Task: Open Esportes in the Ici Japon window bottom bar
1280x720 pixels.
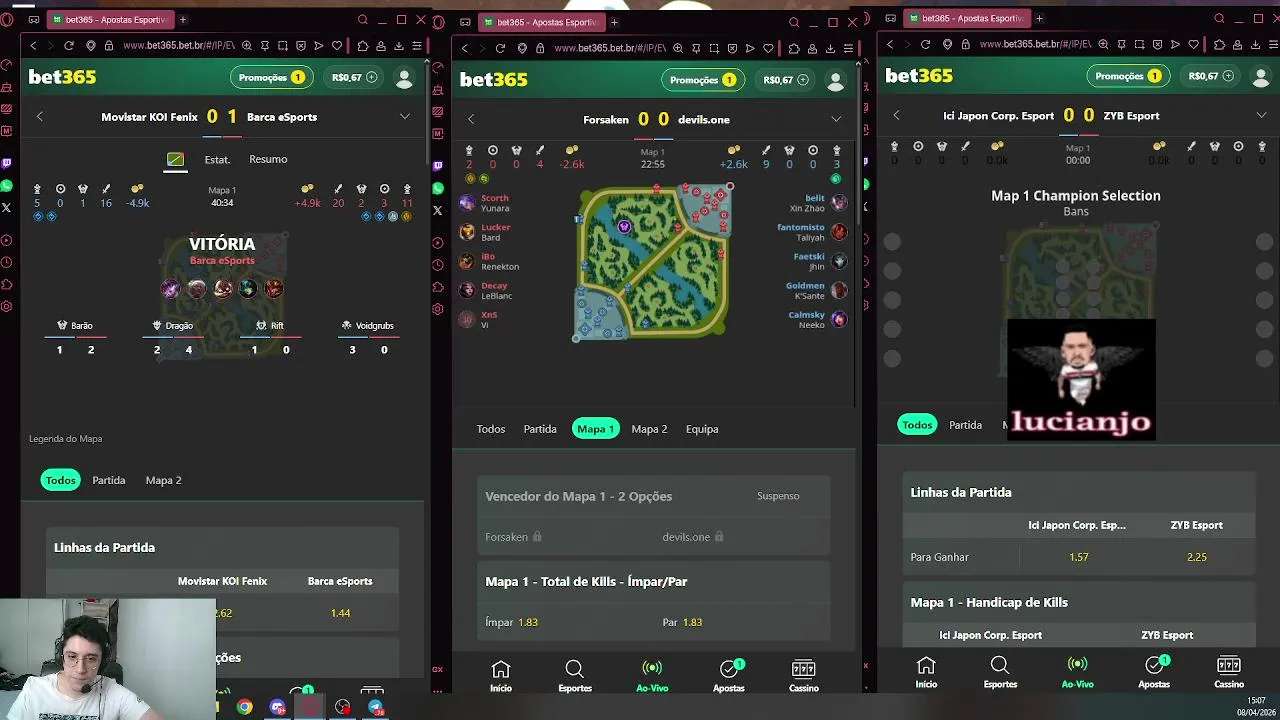Action: (x=1000, y=672)
